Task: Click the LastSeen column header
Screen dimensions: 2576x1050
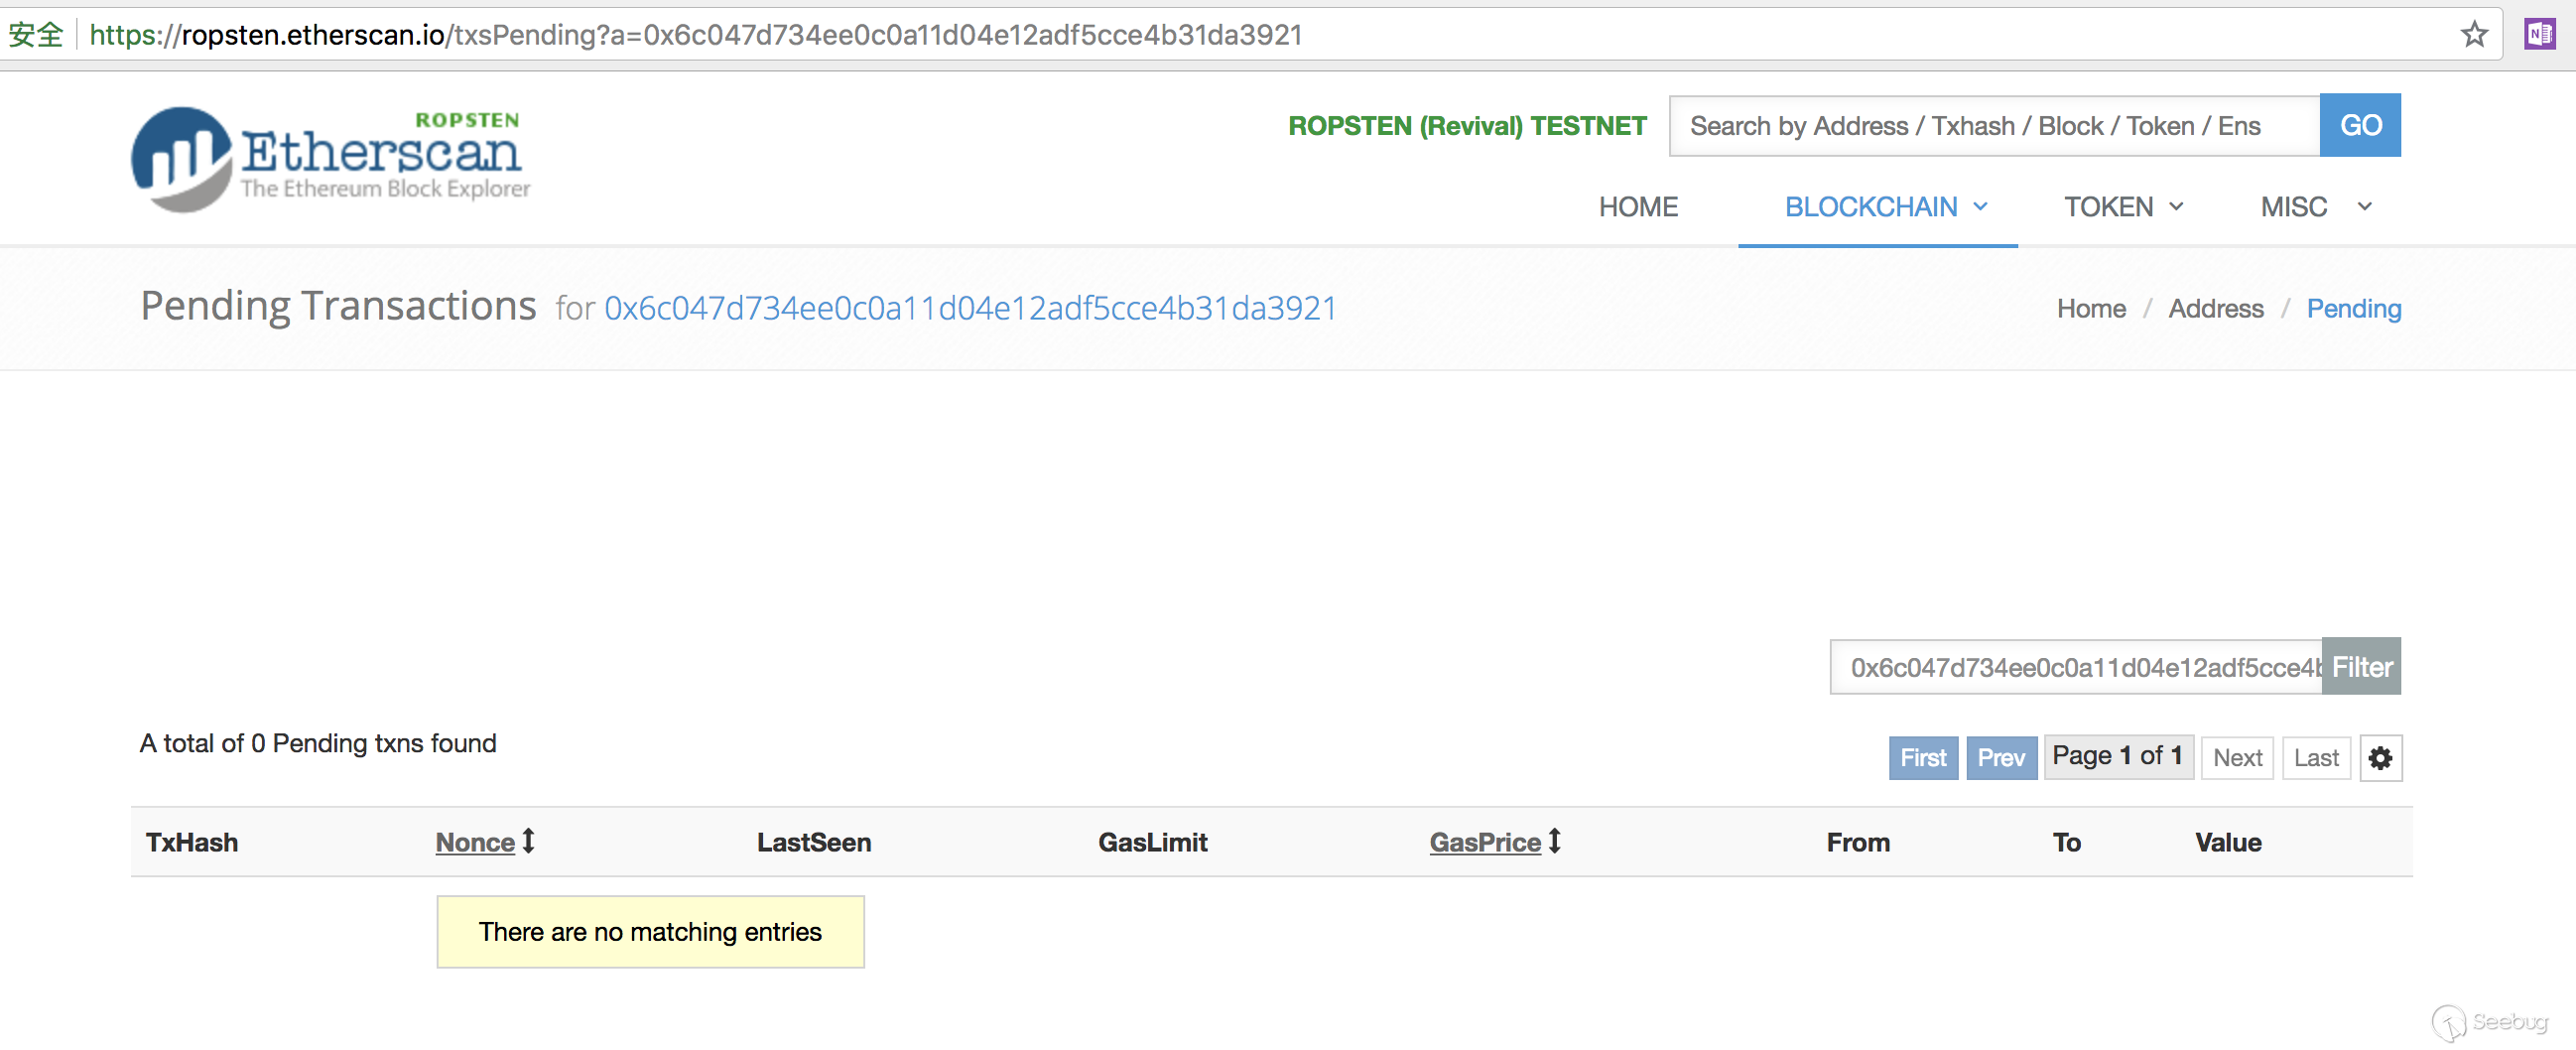Action: click(x=814, y=842)
